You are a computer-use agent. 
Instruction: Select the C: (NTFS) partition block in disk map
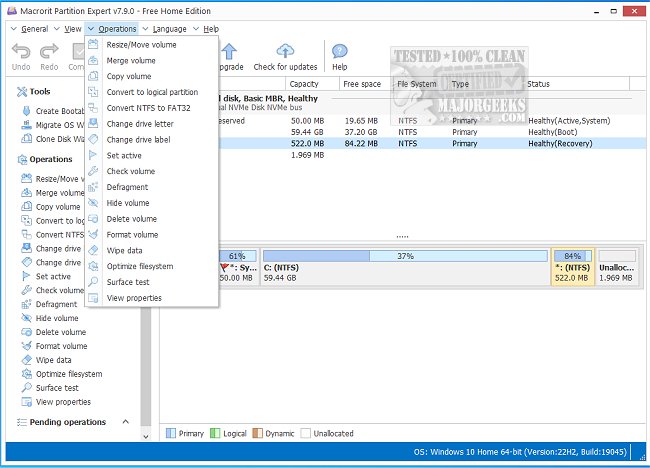click(403, 262)
